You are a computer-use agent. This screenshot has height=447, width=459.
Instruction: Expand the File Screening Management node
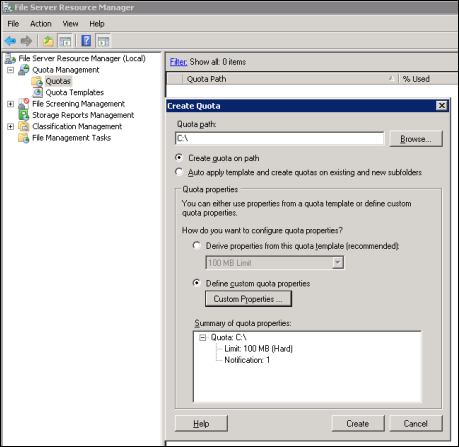point(11,104)
